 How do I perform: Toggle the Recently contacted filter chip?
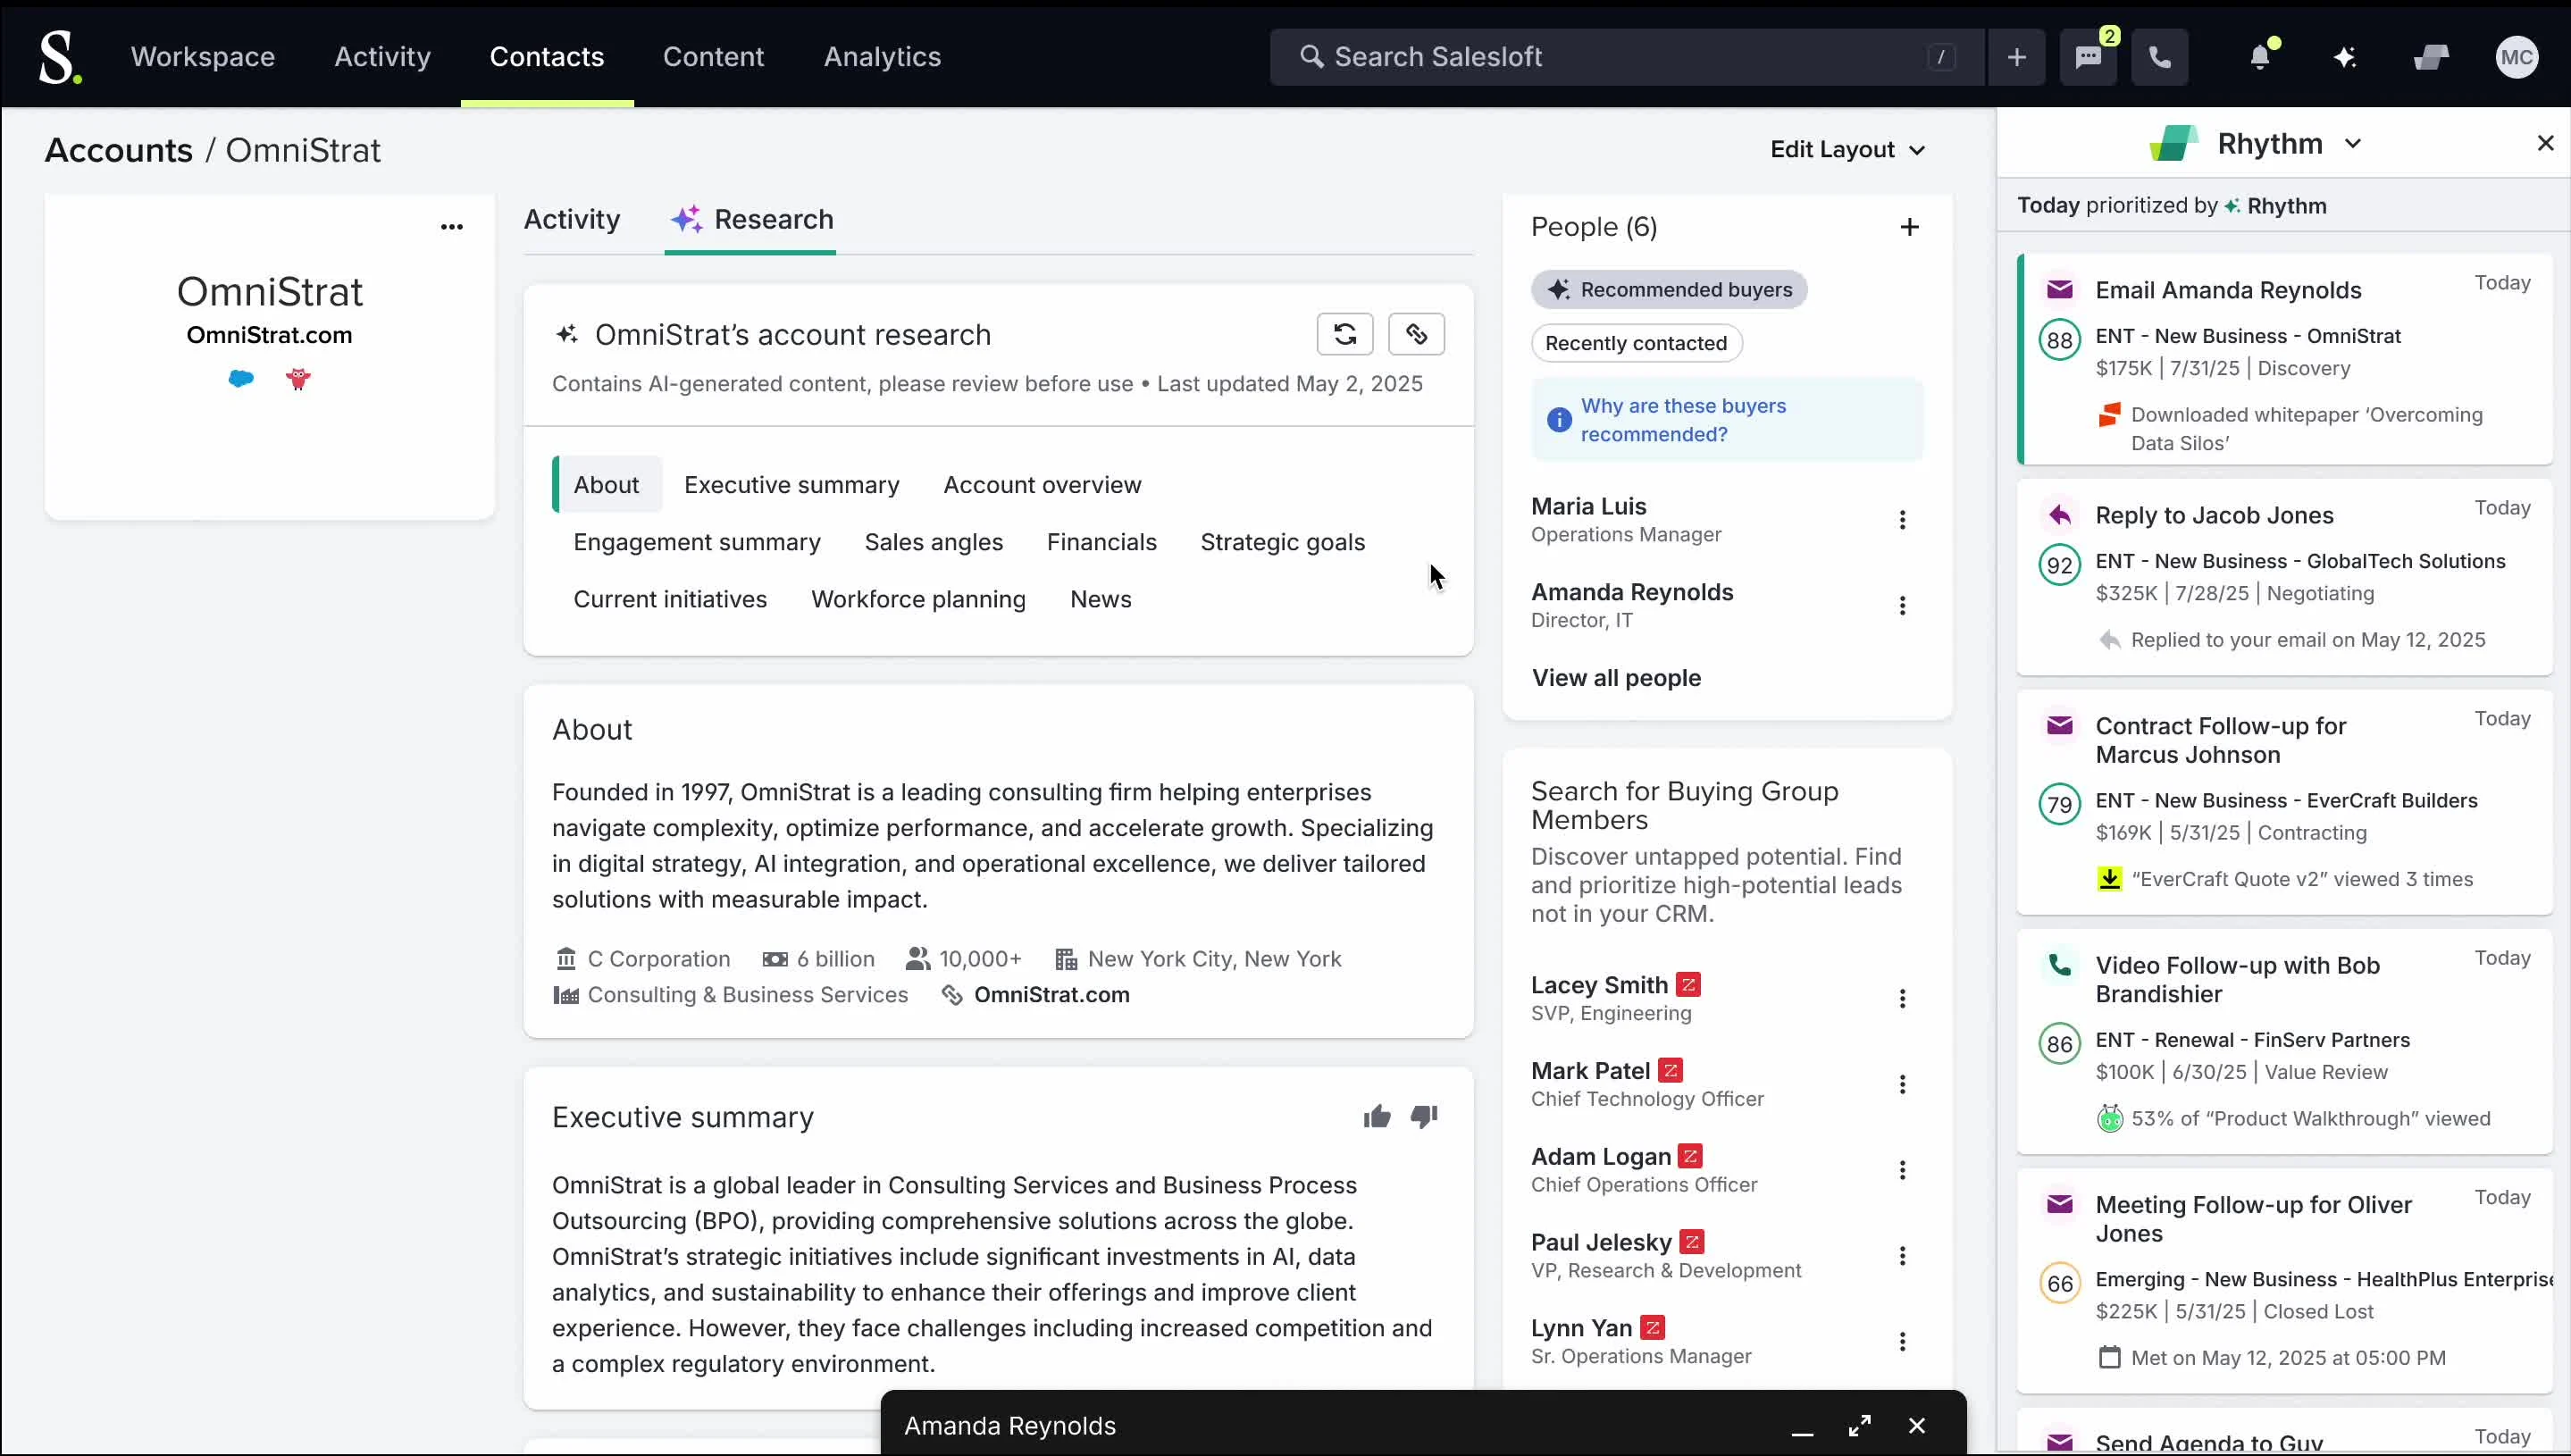point(1636,343)
